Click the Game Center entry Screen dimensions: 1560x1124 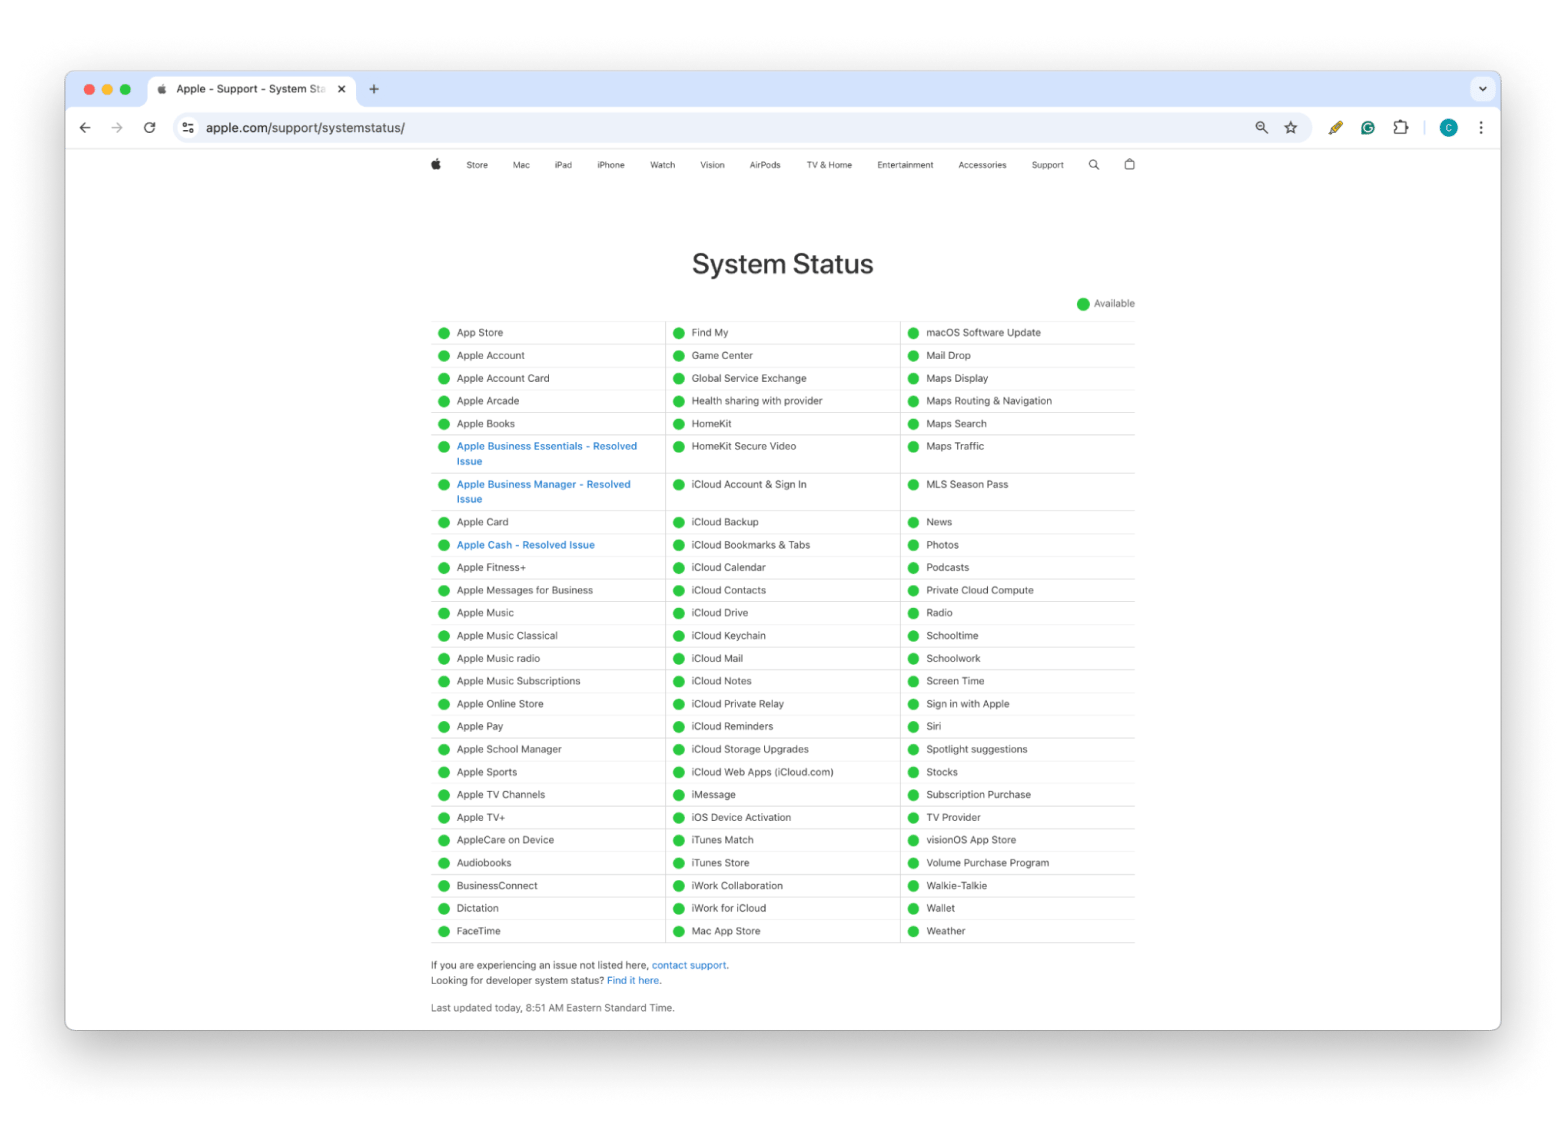click(722, 356)
